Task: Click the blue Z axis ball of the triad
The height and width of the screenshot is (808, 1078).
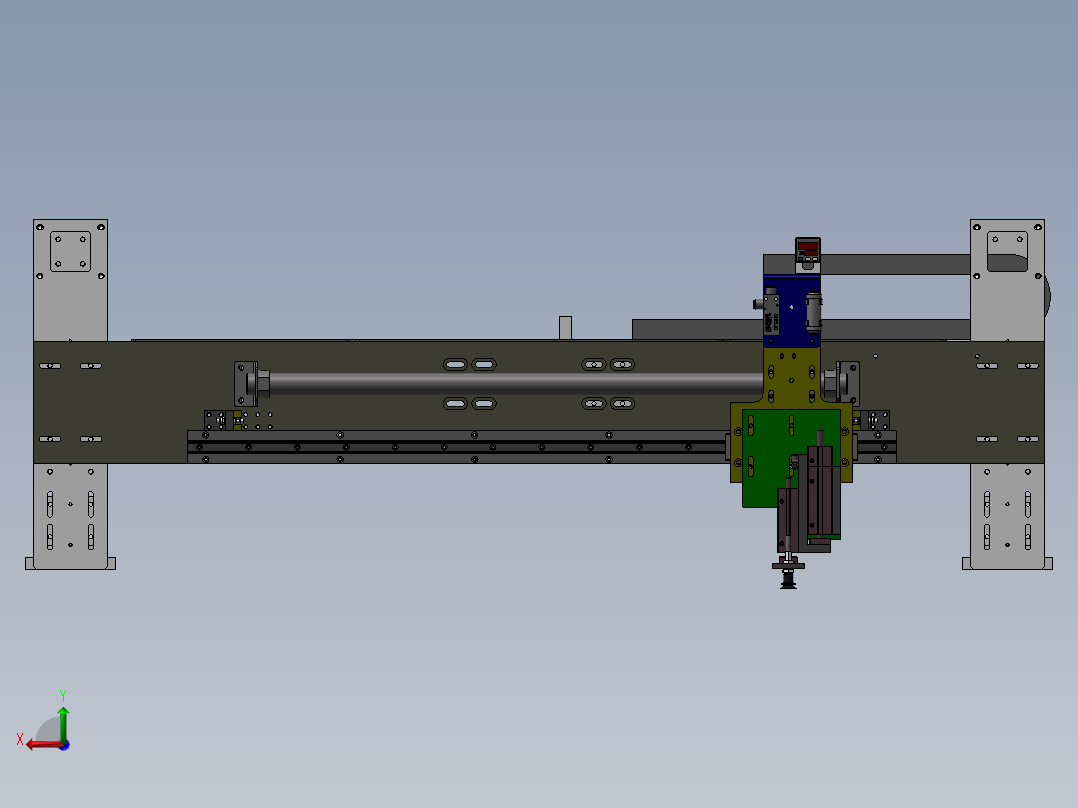Action: click(64, 745)
